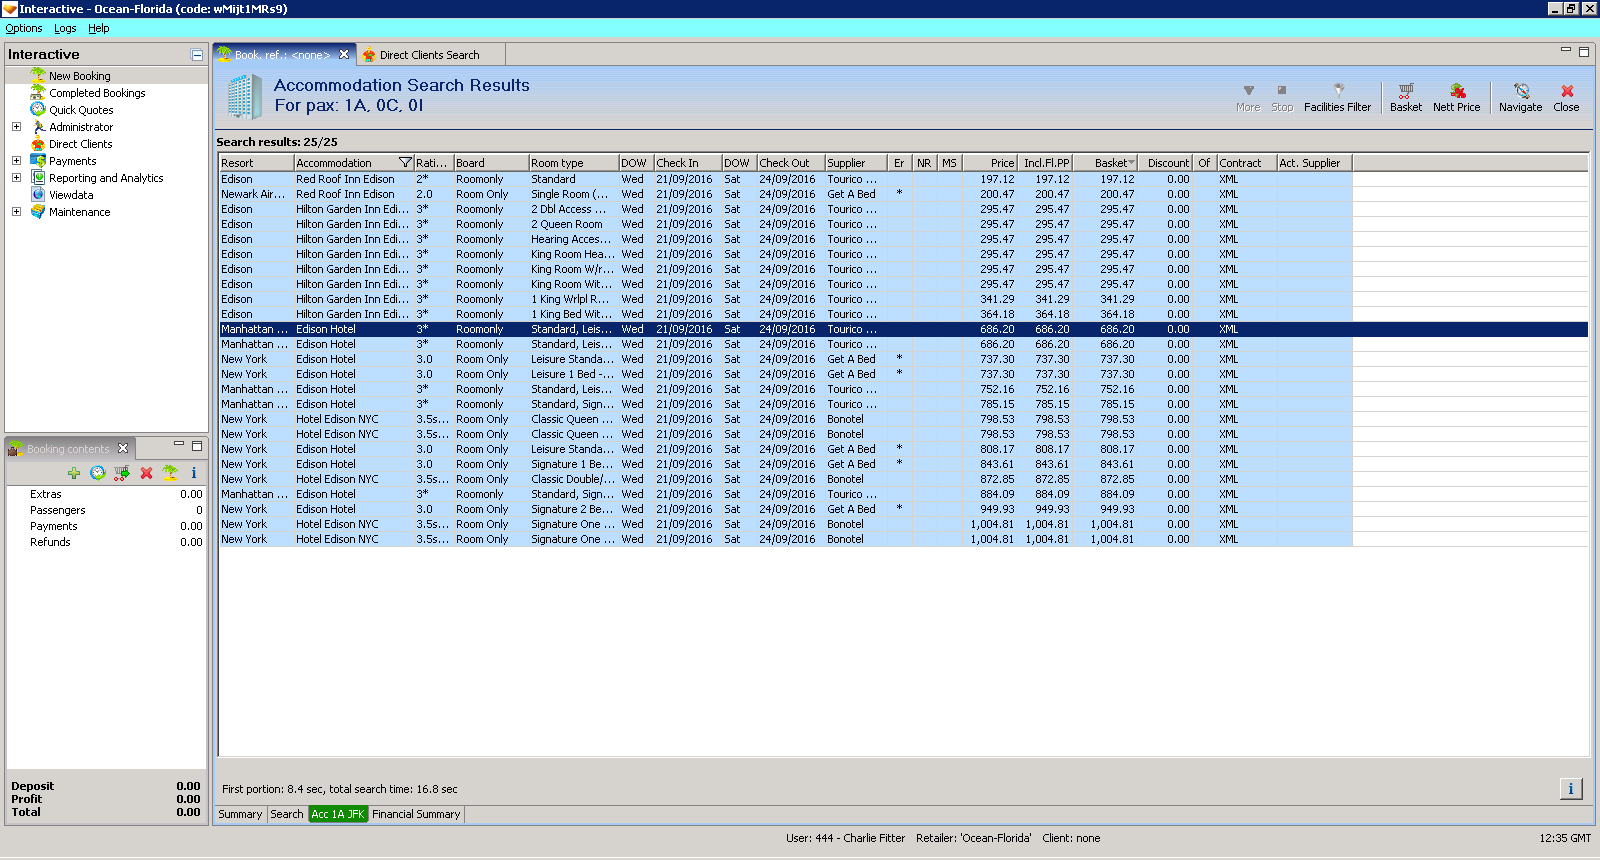Minimize the Booking contents panel
Screen dimensions: 1600x860
tap(179, 444)
